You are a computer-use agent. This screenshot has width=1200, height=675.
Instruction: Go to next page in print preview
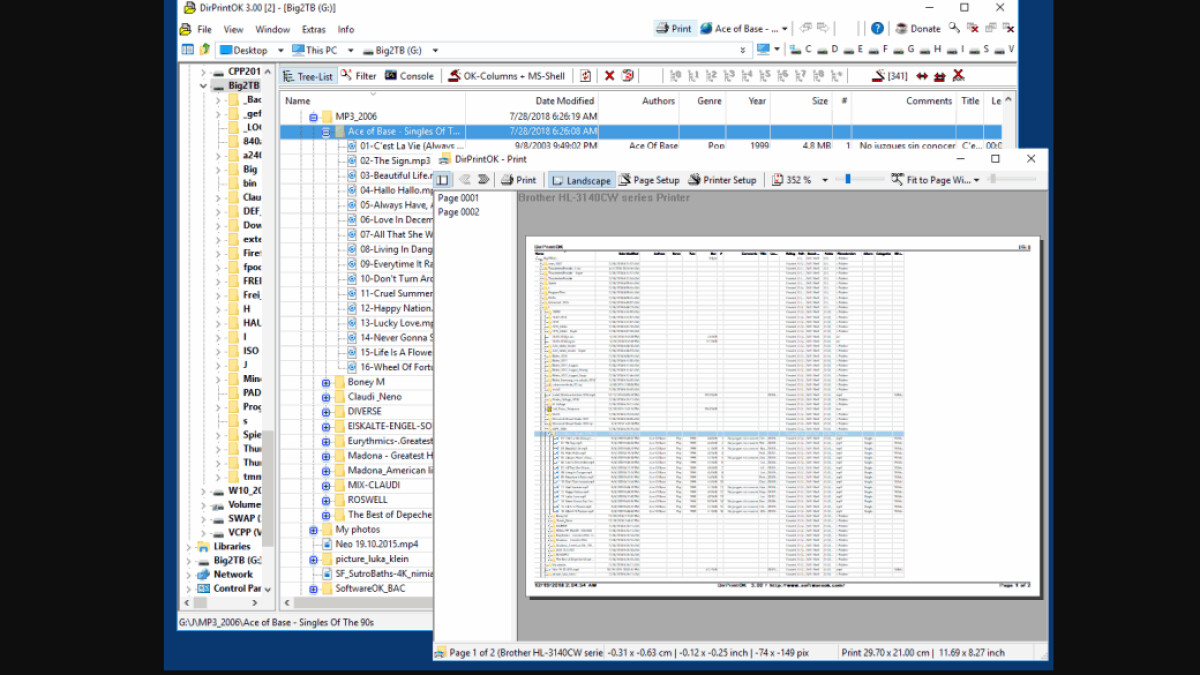tap(484, 180)
